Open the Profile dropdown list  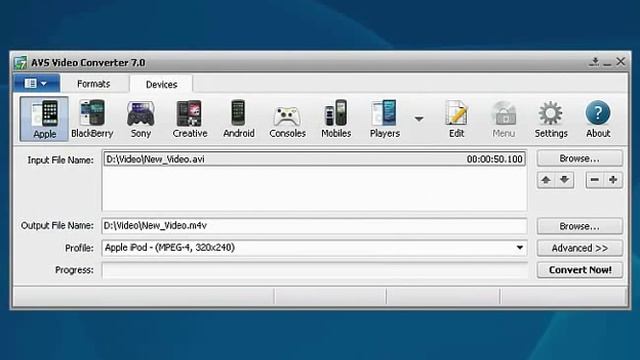pos(520,248)
